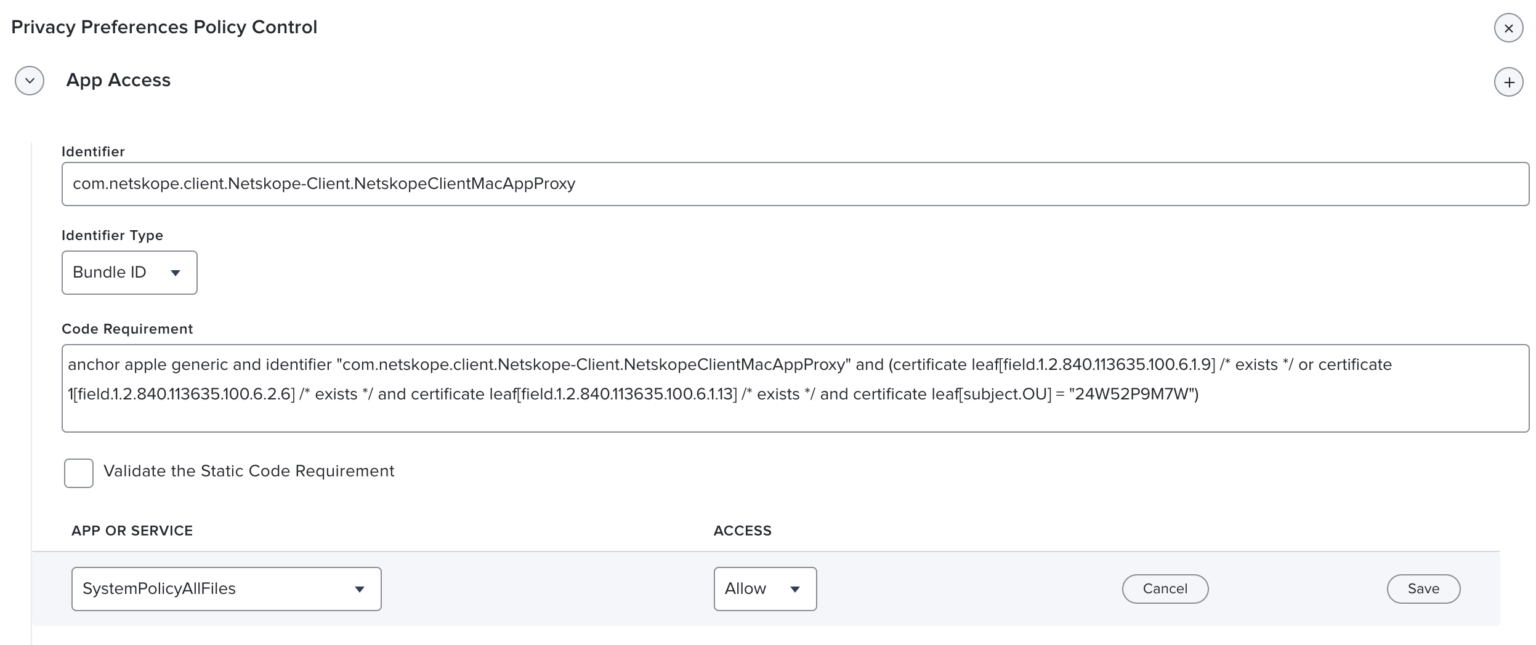Viewport: 1536px width, 645px height.
Task: Cancel editing the app access row
Action: (1165, 588)
